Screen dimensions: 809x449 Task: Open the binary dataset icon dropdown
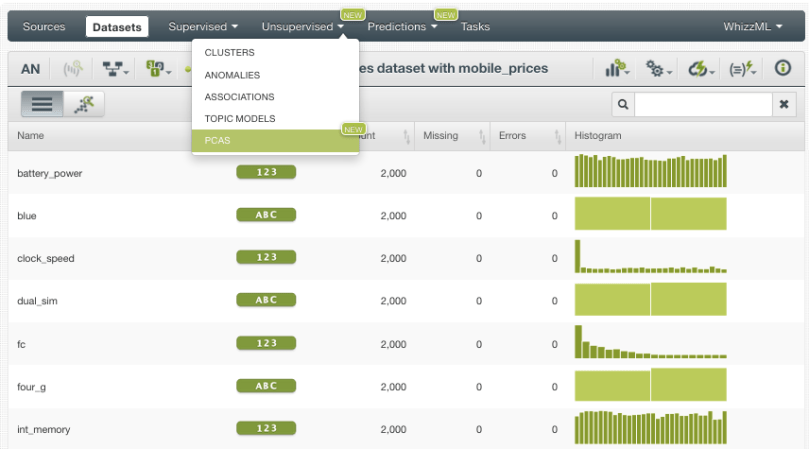point(159,69)
